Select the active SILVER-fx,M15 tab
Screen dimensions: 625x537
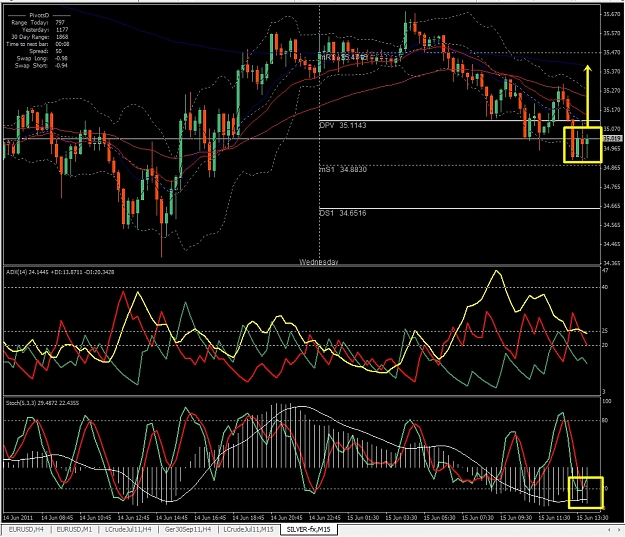[x=309, y=529]
